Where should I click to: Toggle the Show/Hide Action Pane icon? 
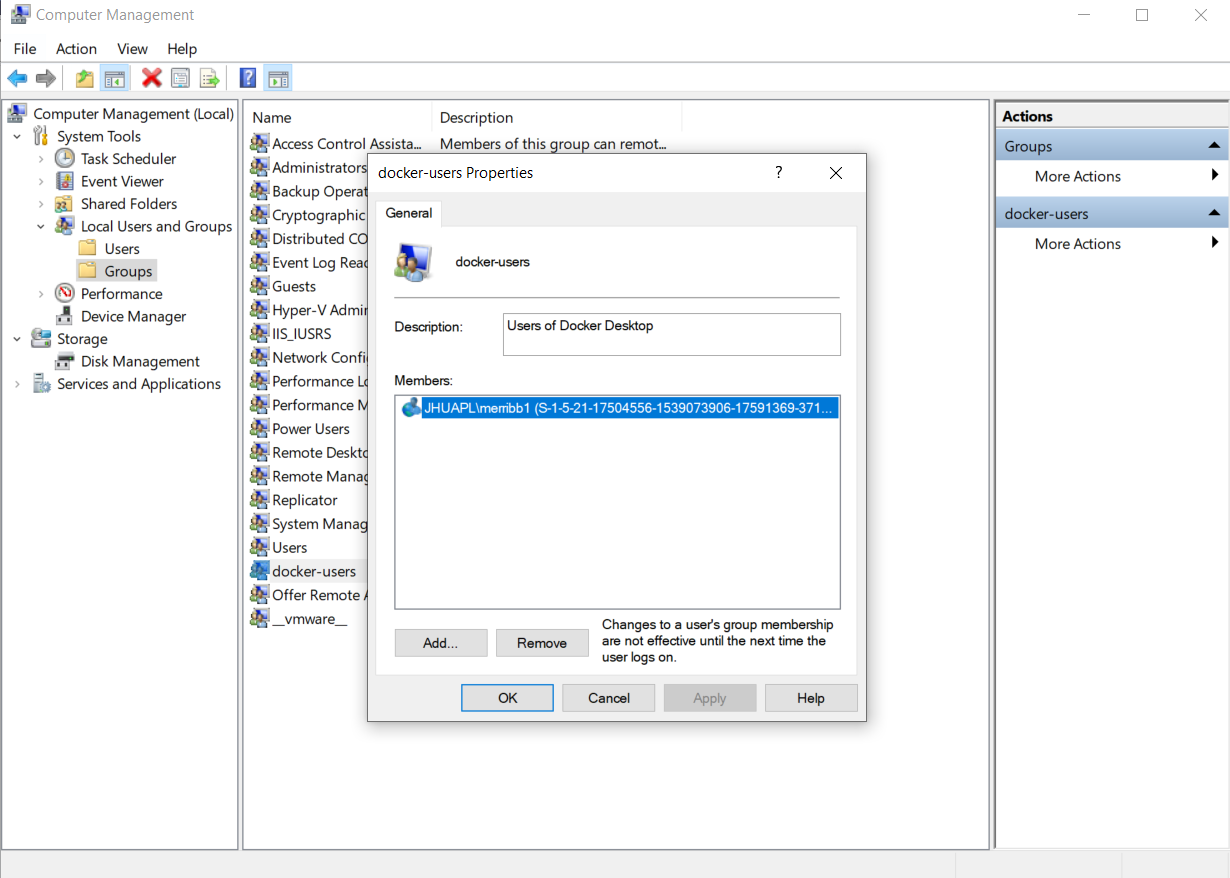coord(278,78)
